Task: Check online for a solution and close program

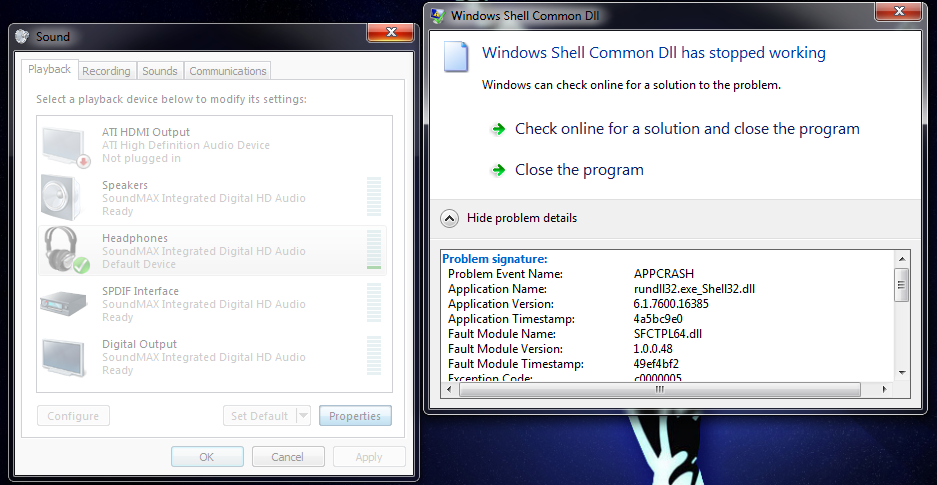Action: (687, 129)
